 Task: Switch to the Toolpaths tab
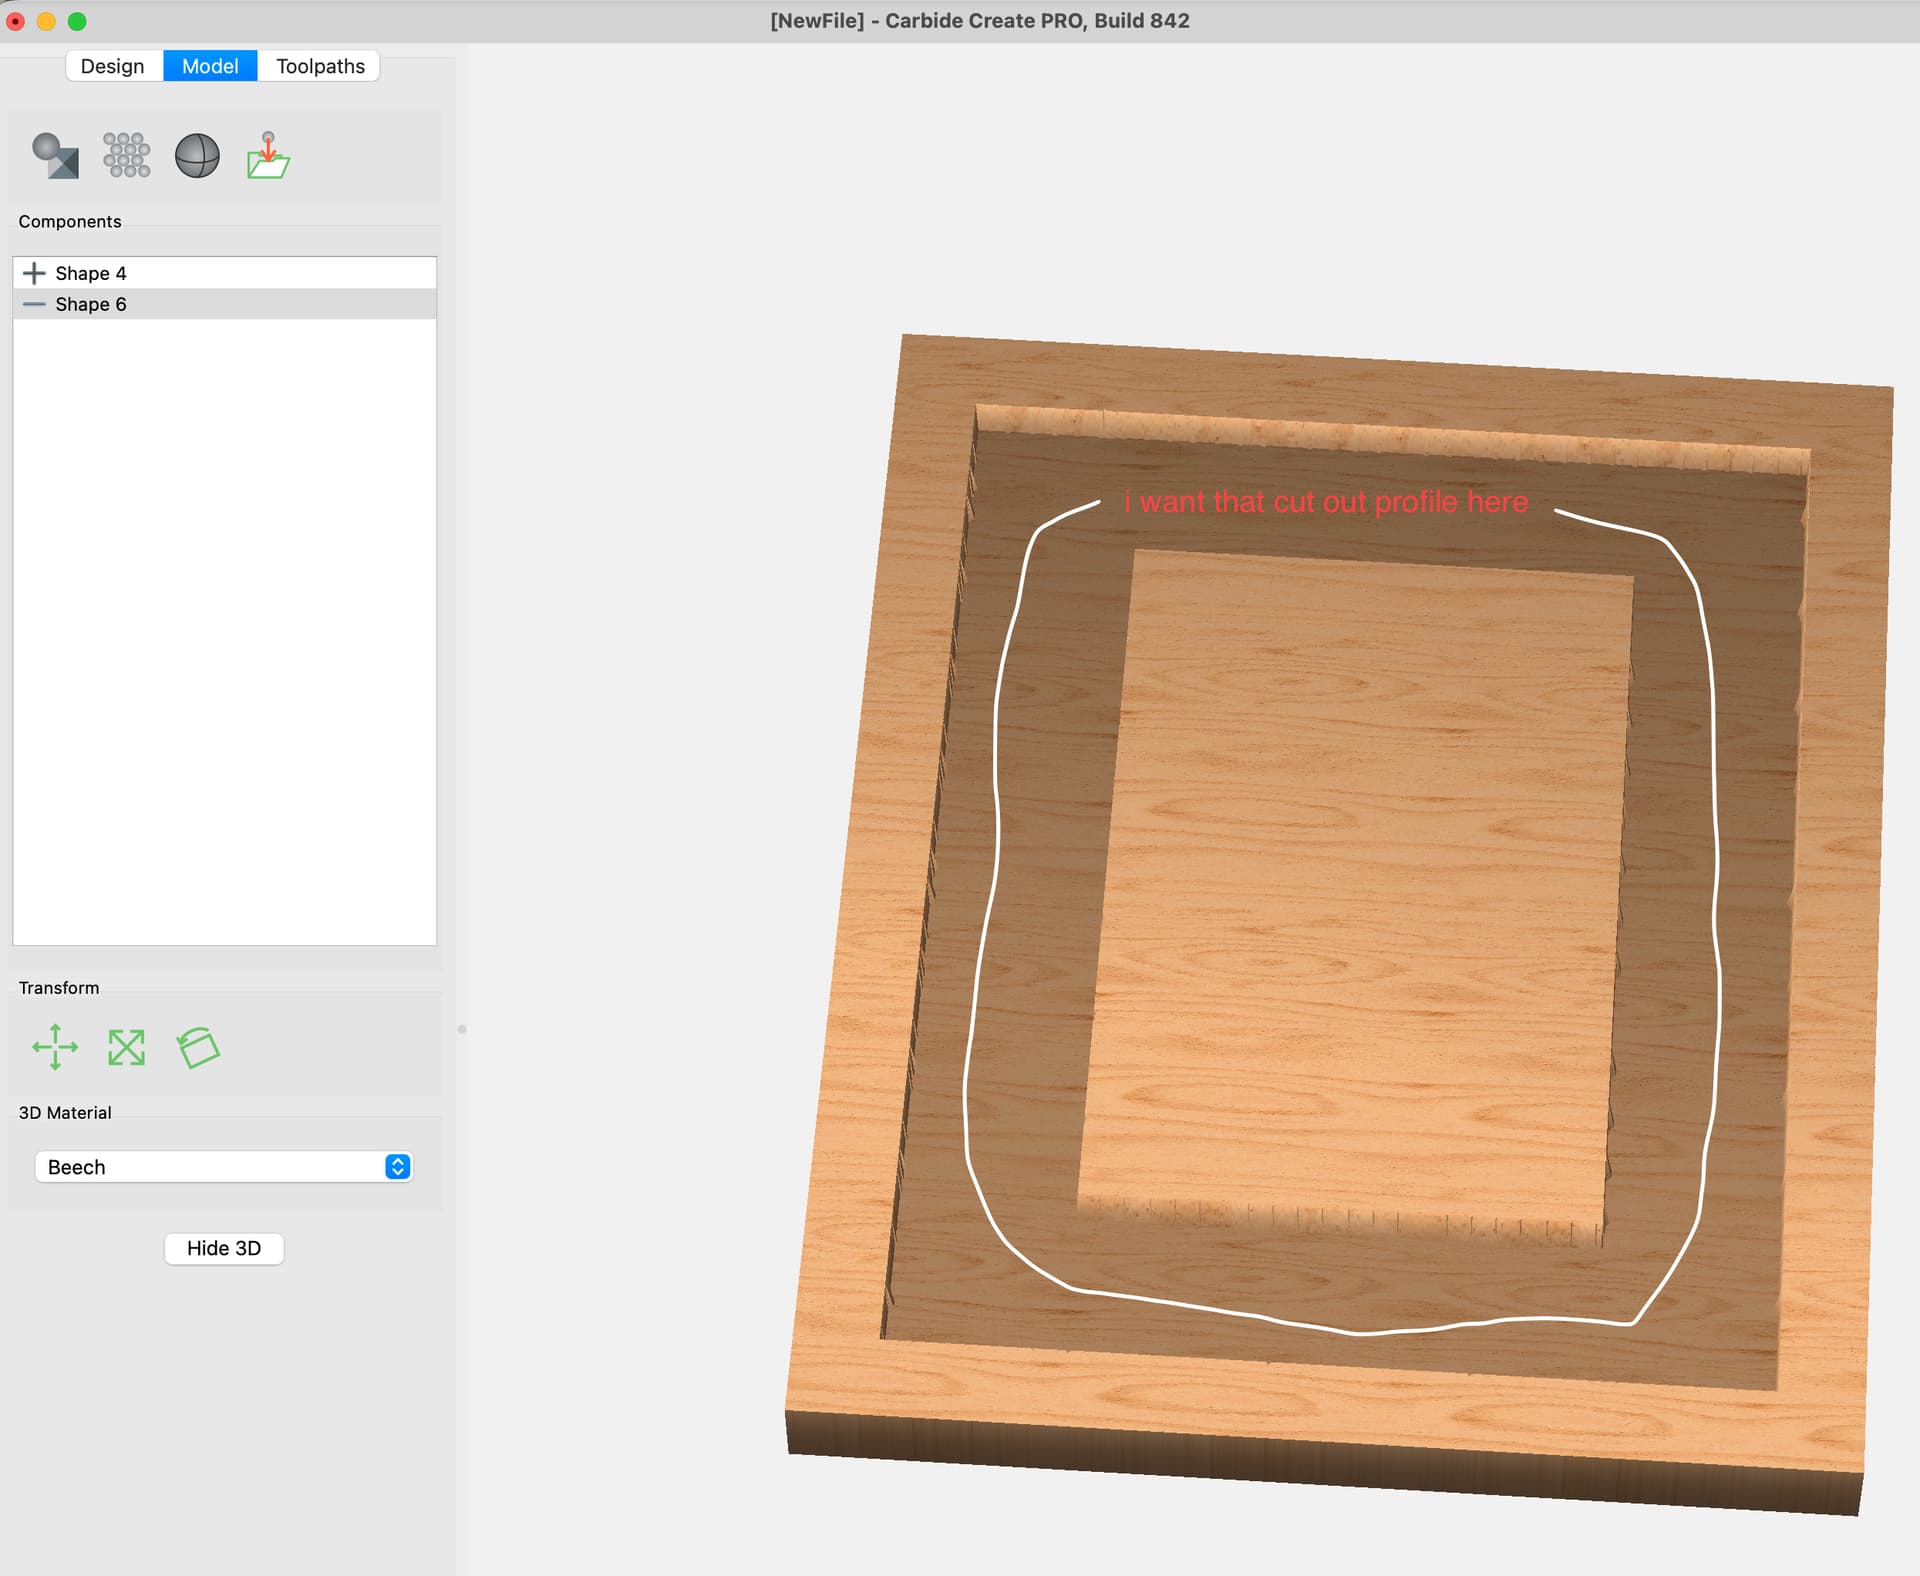(x=320, y=66)
